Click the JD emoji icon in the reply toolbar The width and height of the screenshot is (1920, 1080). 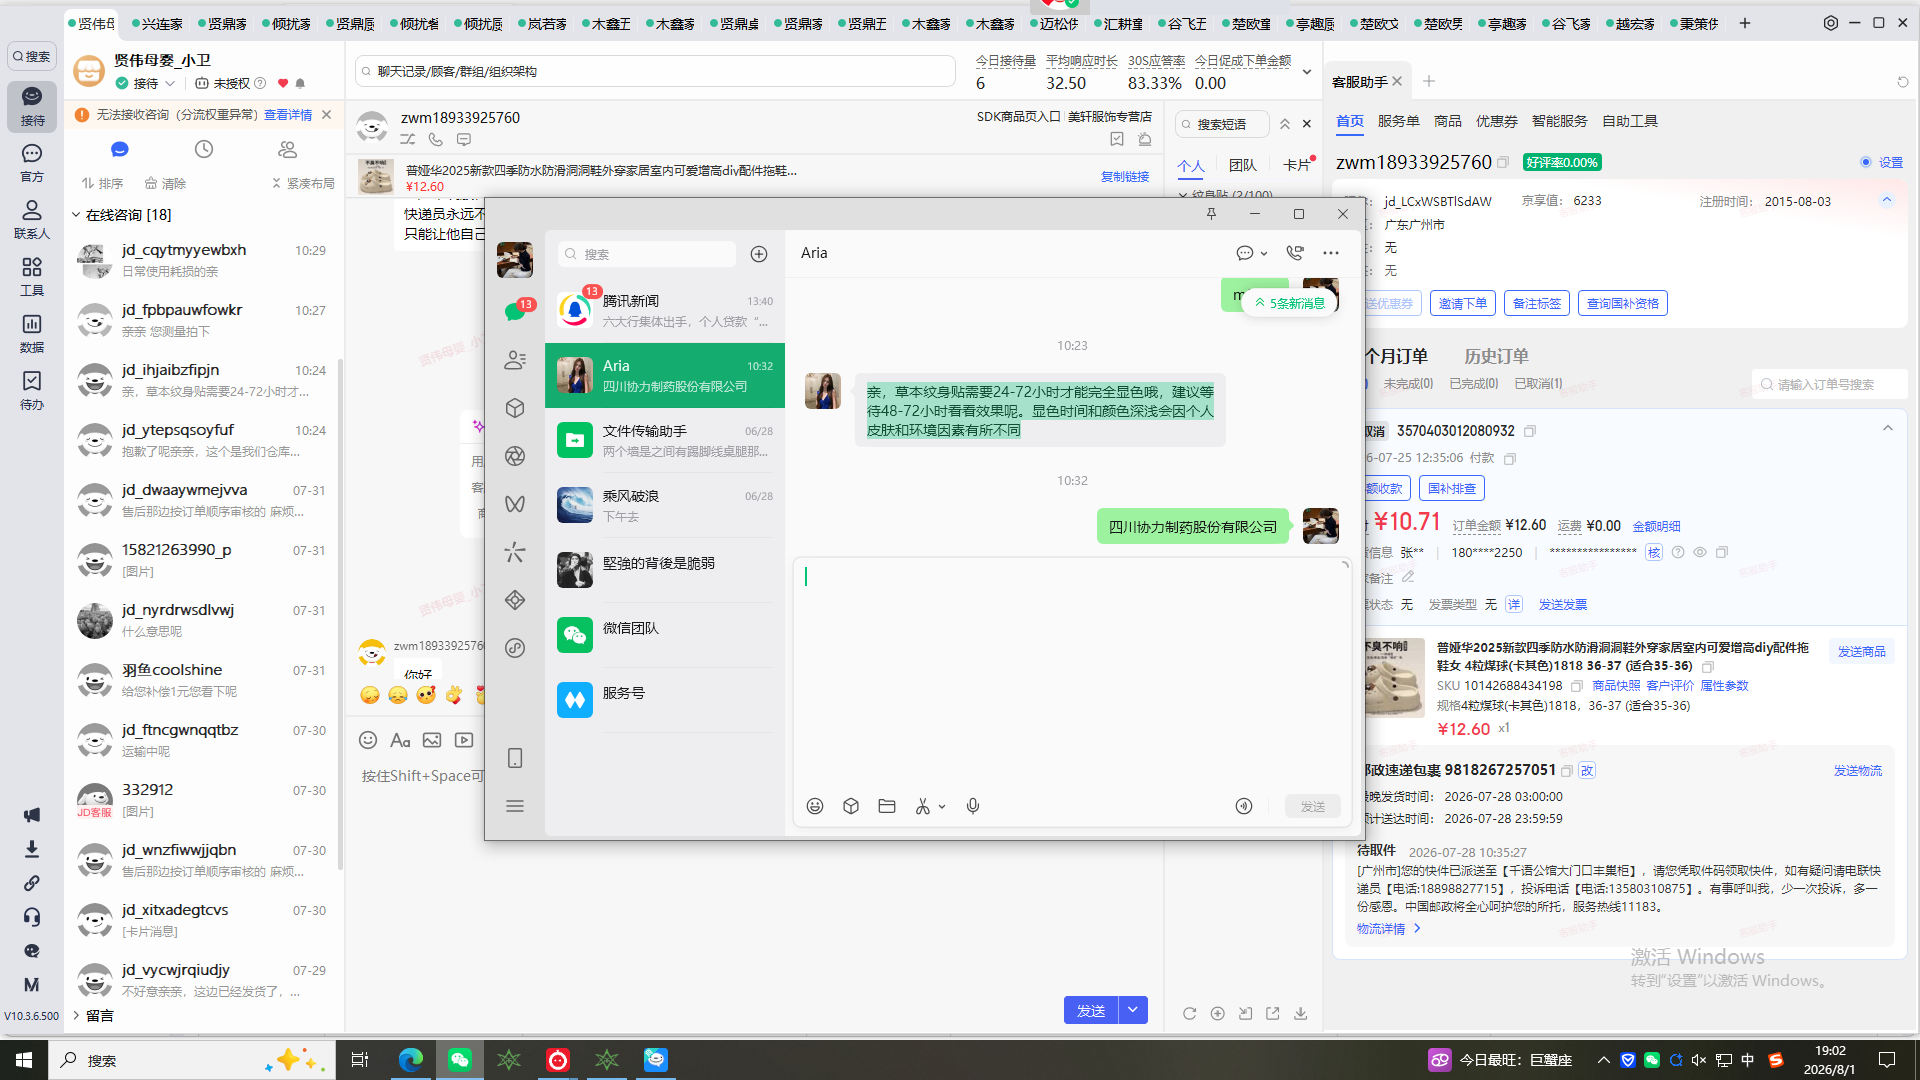coord(368,740)
